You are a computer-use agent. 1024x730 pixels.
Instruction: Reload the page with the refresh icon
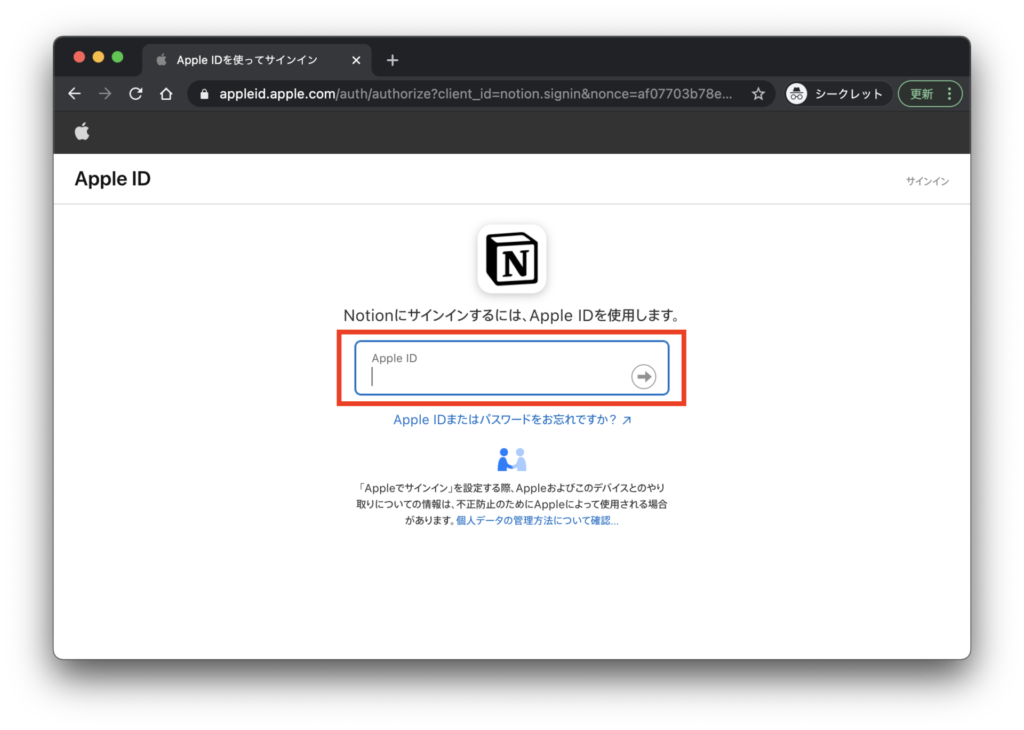click(x=136, y=94)
